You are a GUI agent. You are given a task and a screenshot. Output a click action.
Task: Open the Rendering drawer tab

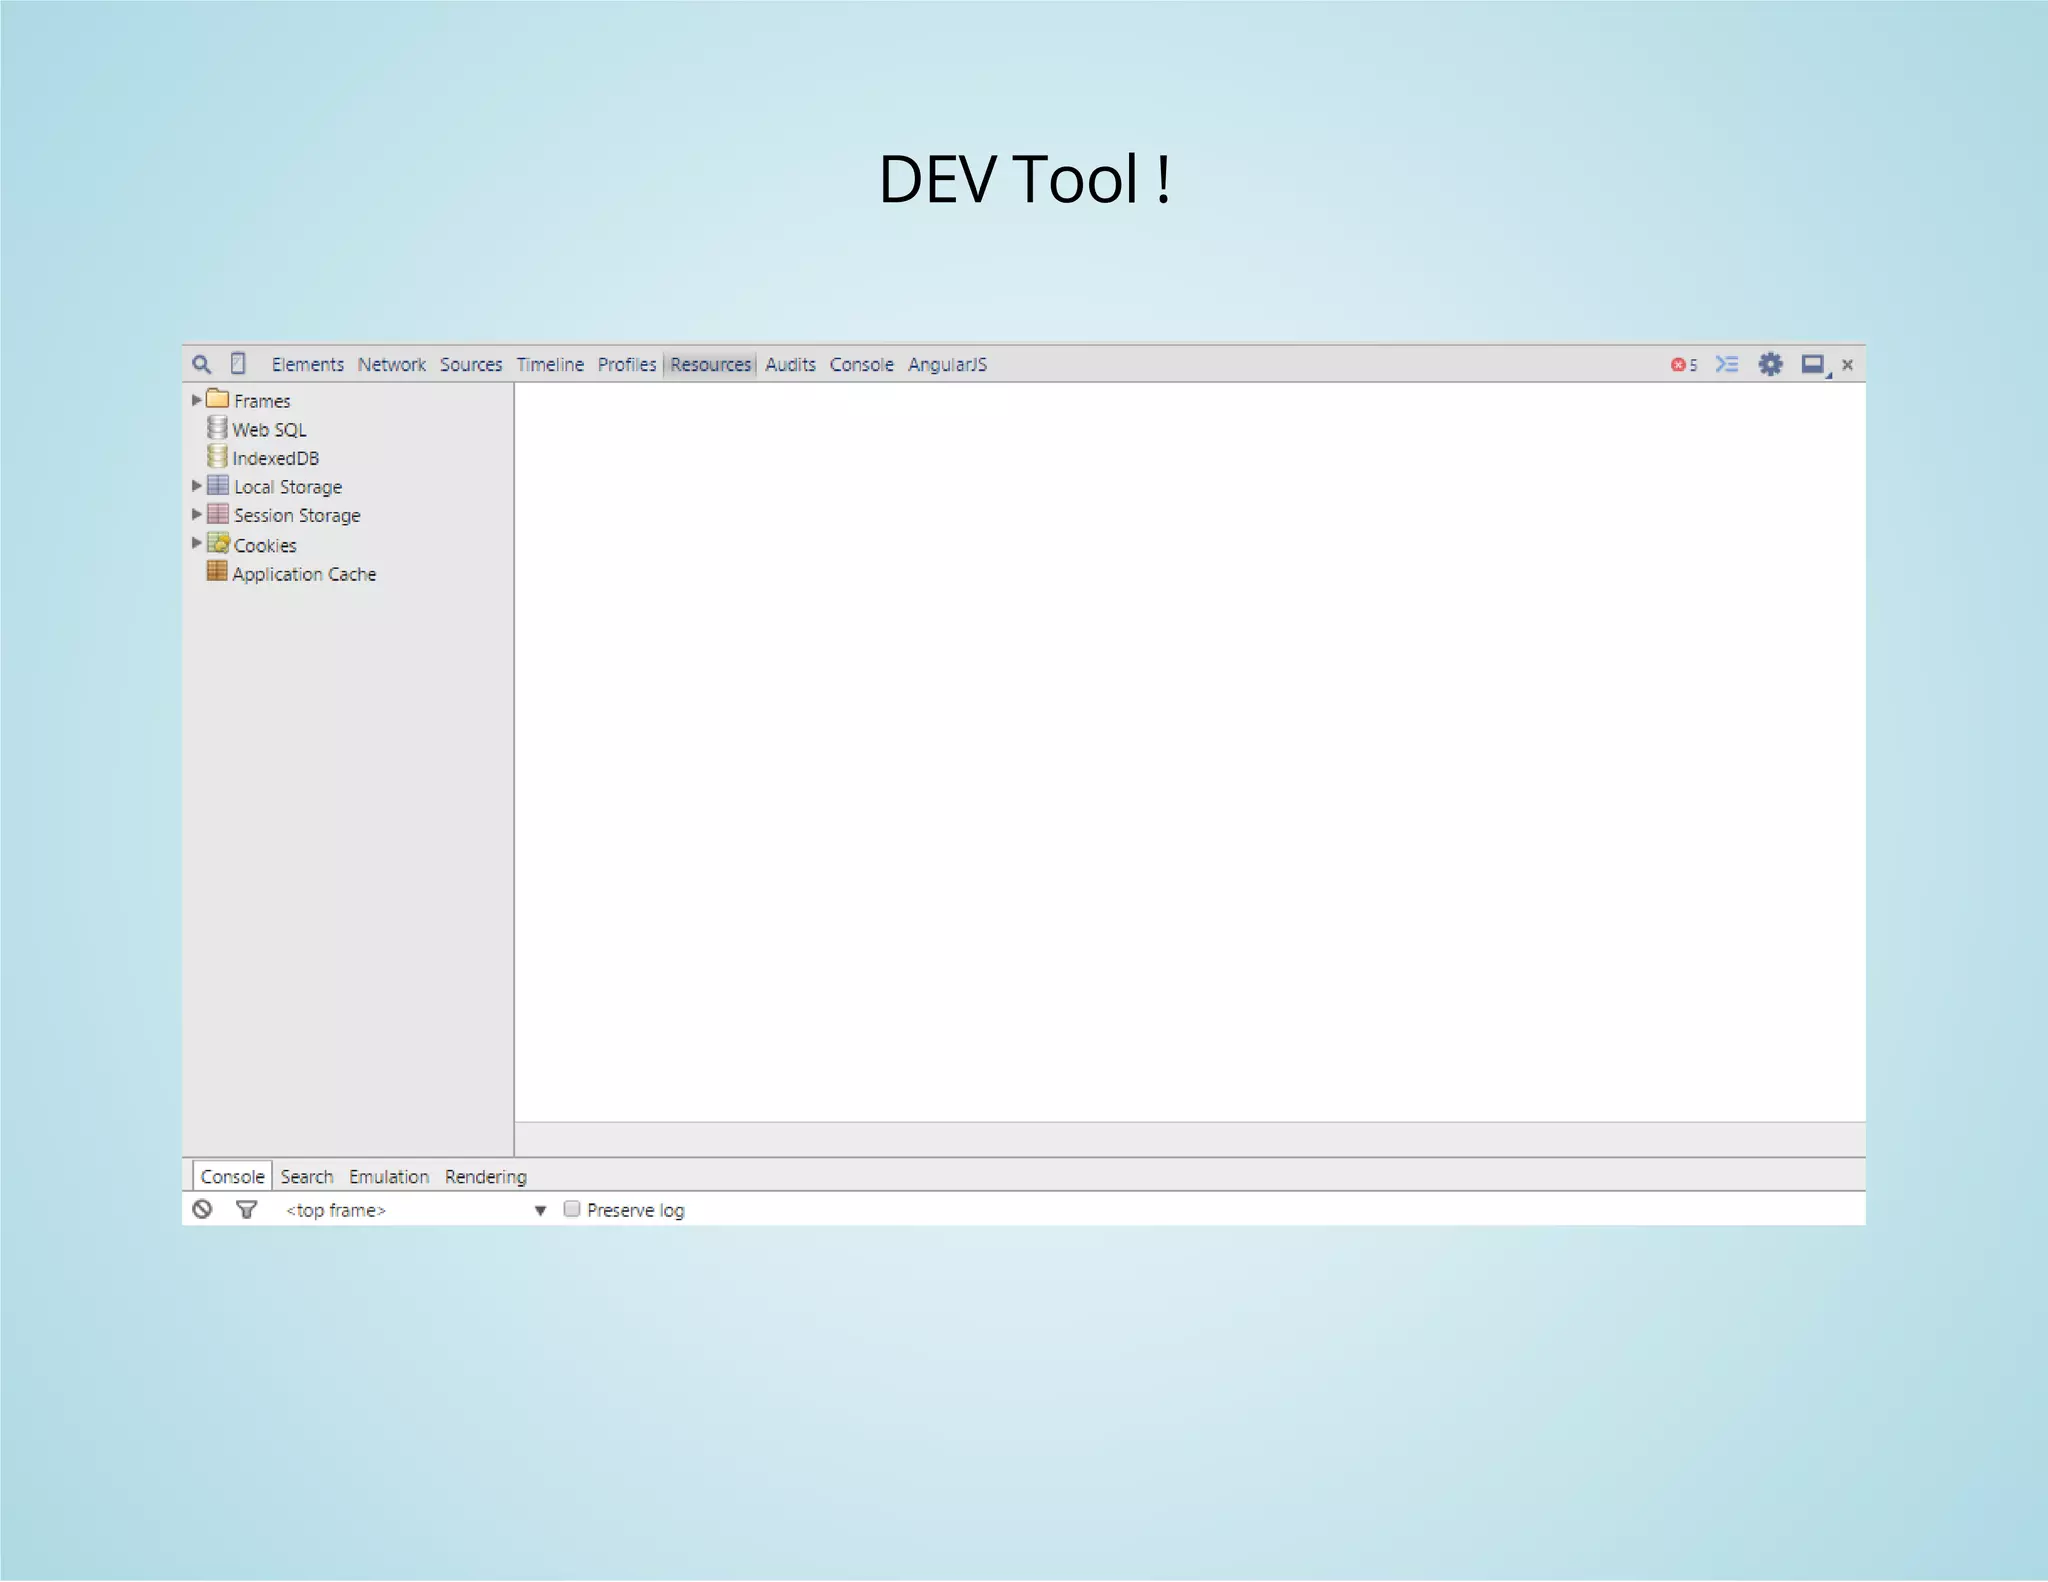(485, 1177)
